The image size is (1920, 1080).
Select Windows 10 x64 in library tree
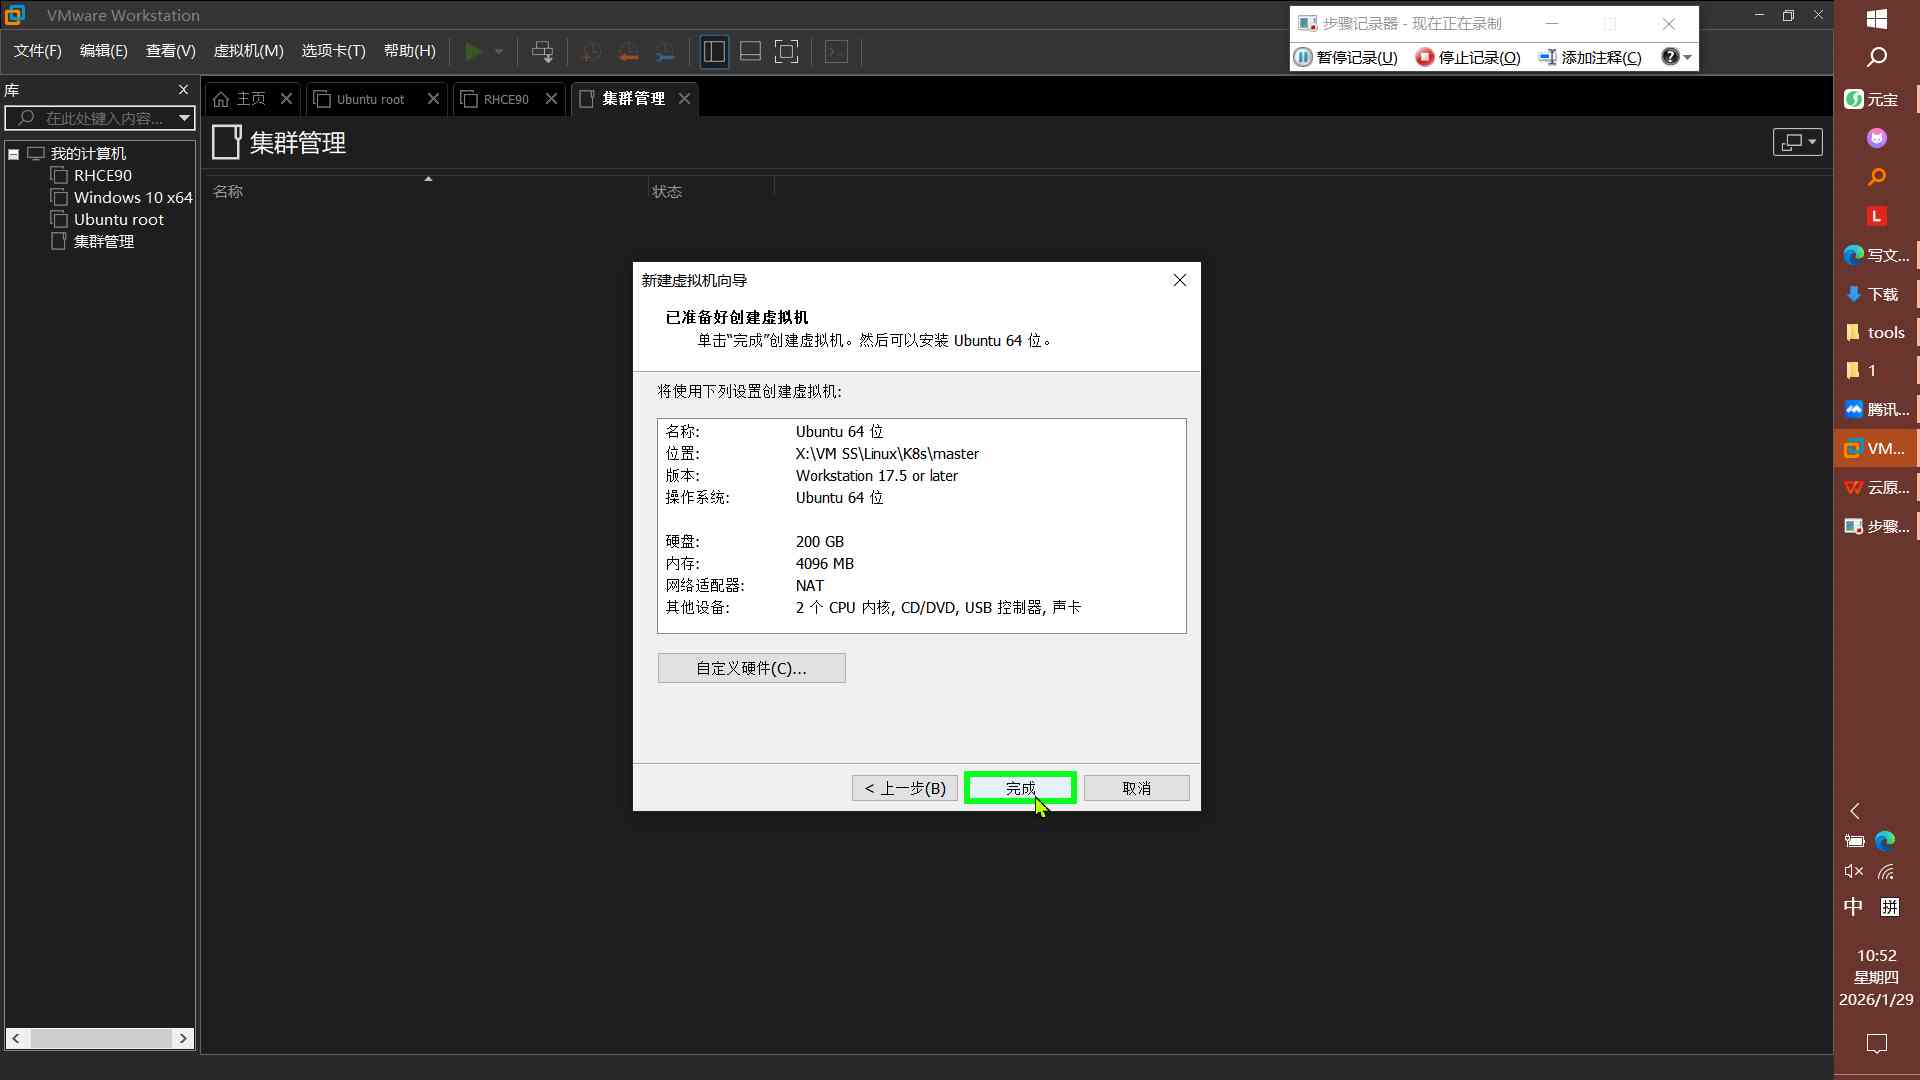[132, 197]
